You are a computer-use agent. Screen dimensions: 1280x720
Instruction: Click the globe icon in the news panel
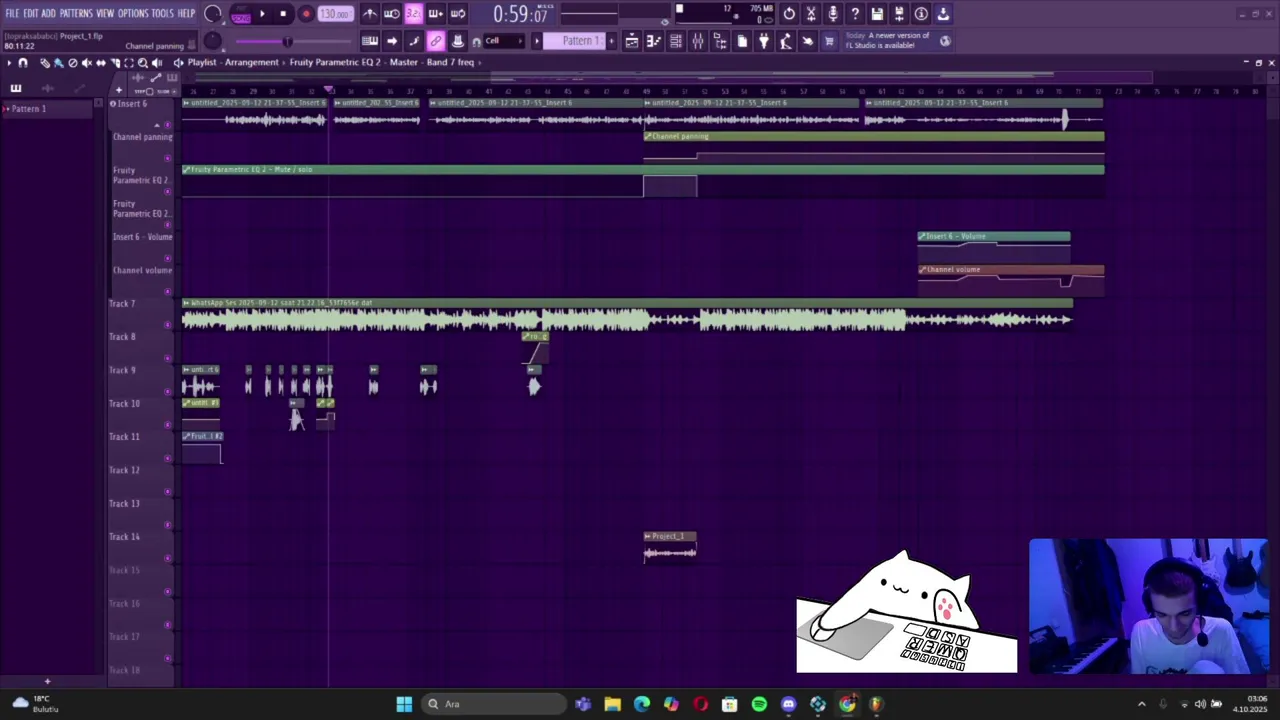click(x=945, y=41)
